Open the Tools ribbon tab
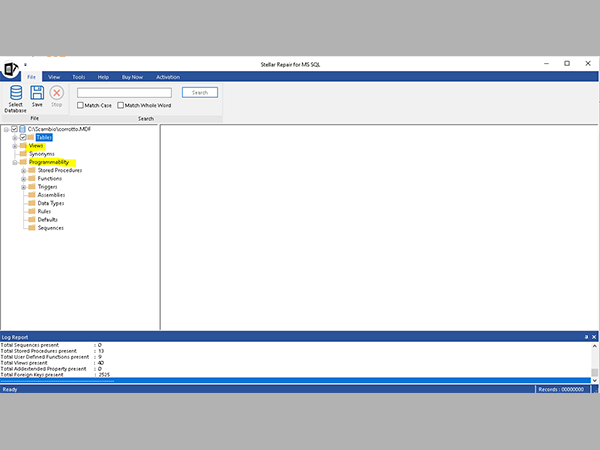The width and height of the screenshot is (600, 450). tap(79, 77)
